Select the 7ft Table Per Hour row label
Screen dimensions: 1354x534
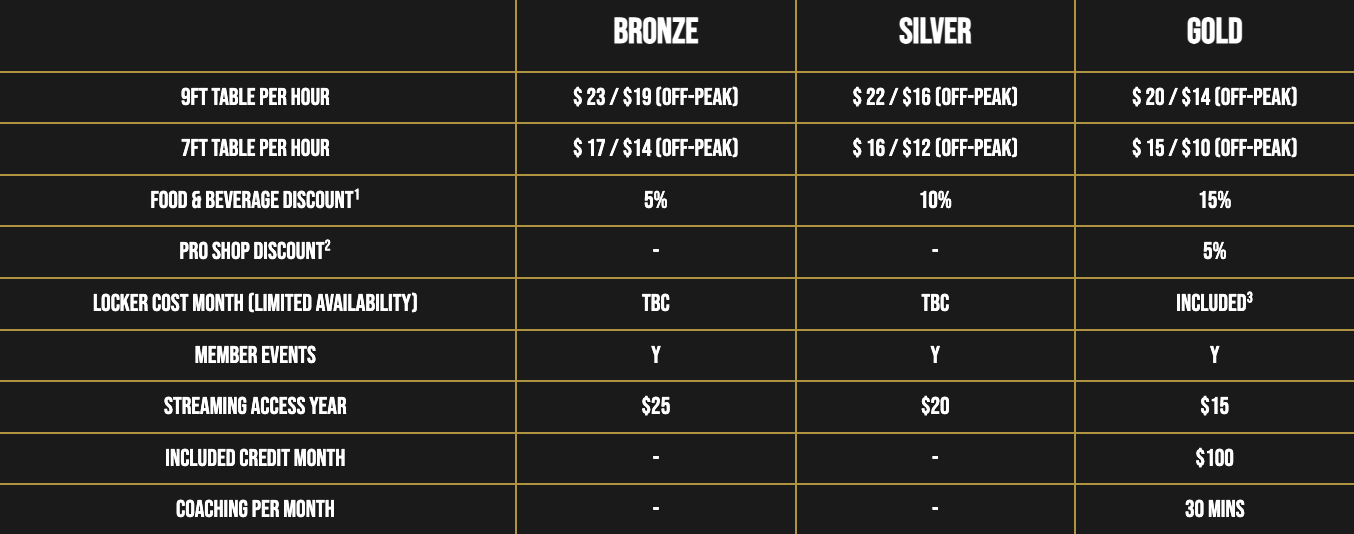(x=254, y=148)
